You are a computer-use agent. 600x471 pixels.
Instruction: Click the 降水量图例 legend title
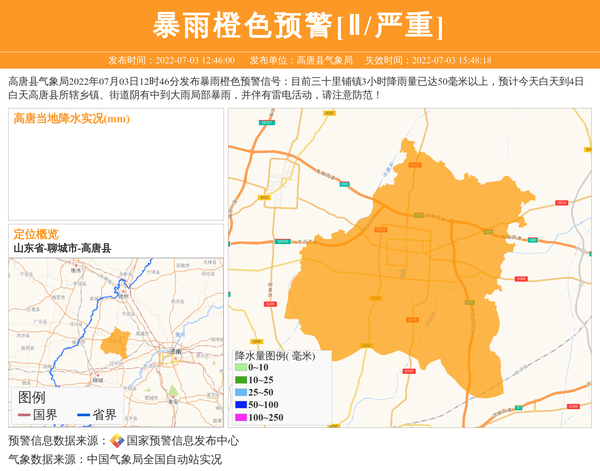coord(274,355)
